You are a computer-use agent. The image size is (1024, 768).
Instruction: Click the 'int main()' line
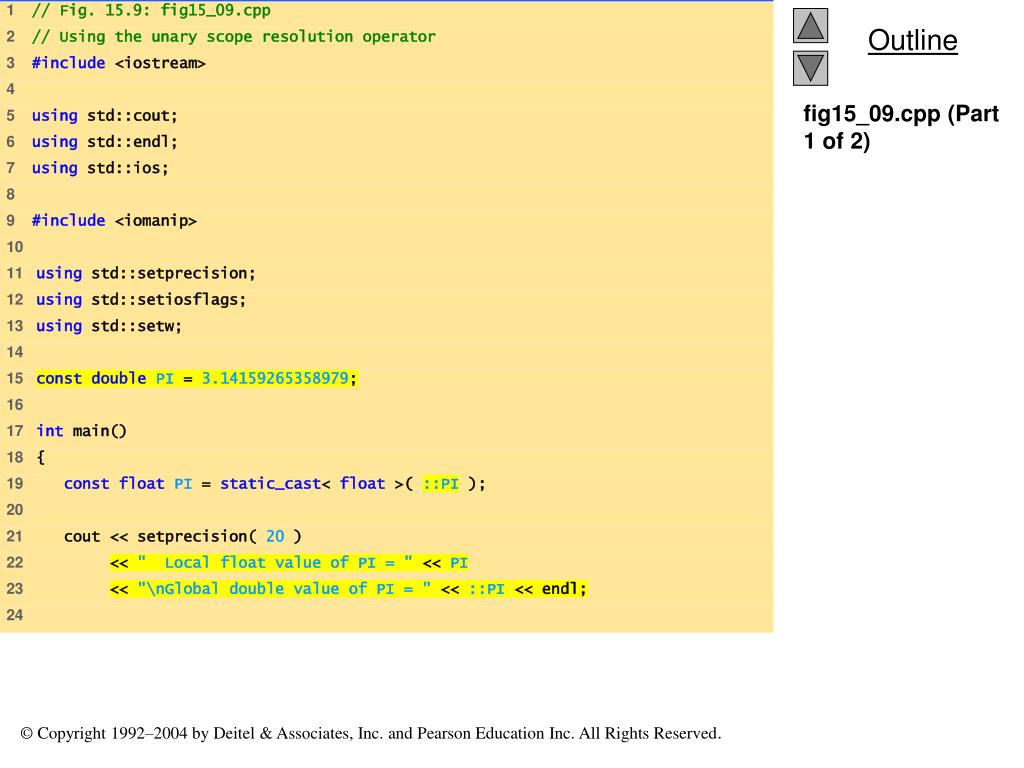pyautogui.click(x=82, y=431)
